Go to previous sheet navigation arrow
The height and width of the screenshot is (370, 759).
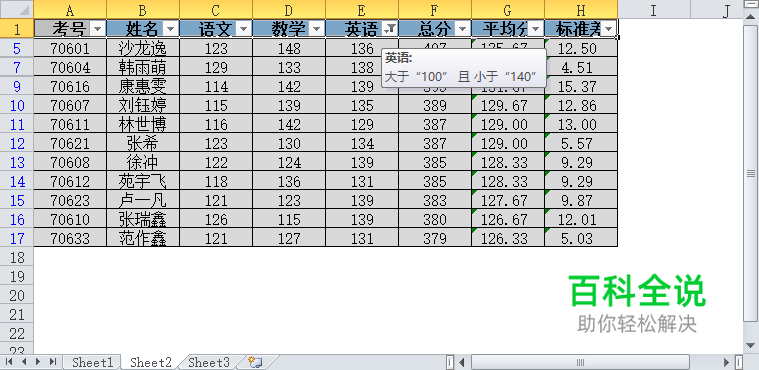[x=23, y=362]
